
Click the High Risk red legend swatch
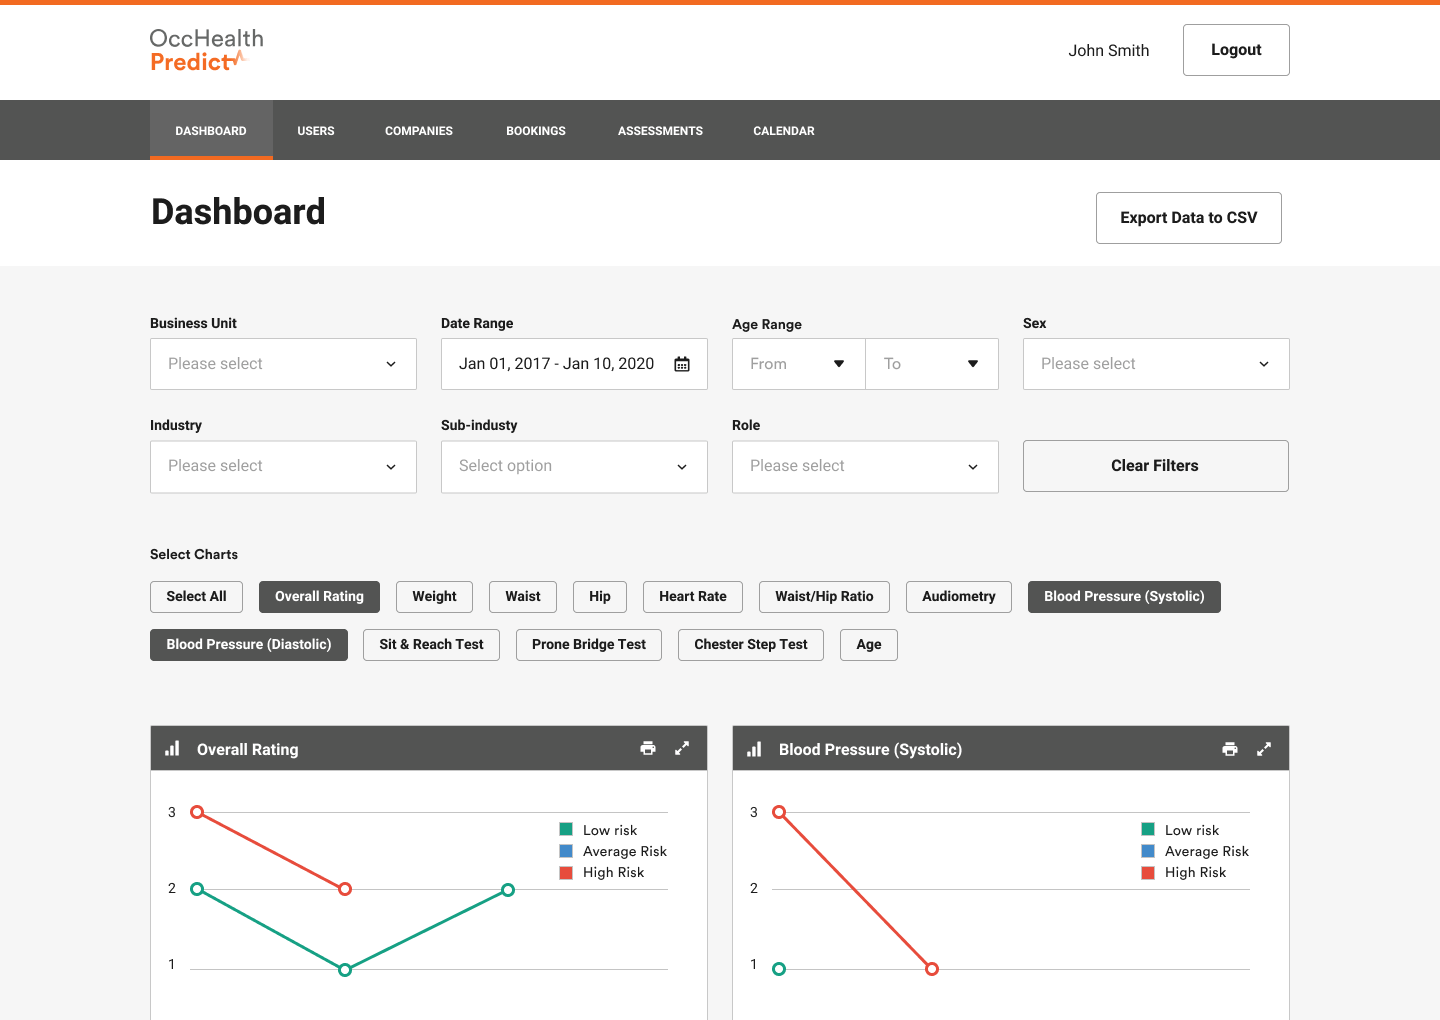tap(566, 872)
